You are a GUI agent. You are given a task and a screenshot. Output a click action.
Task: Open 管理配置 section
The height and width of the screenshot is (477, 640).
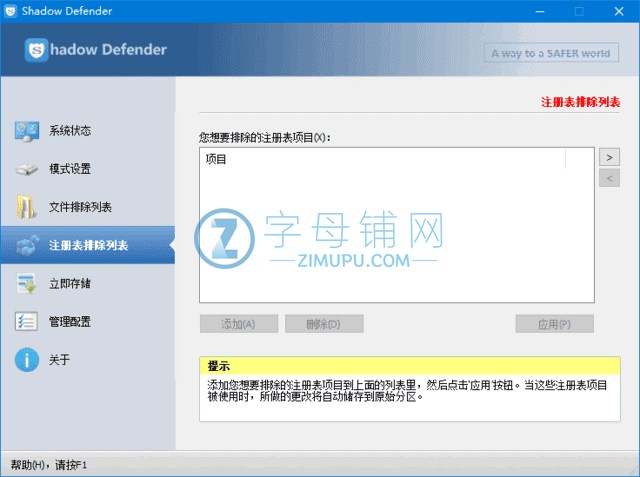(88, 322)
